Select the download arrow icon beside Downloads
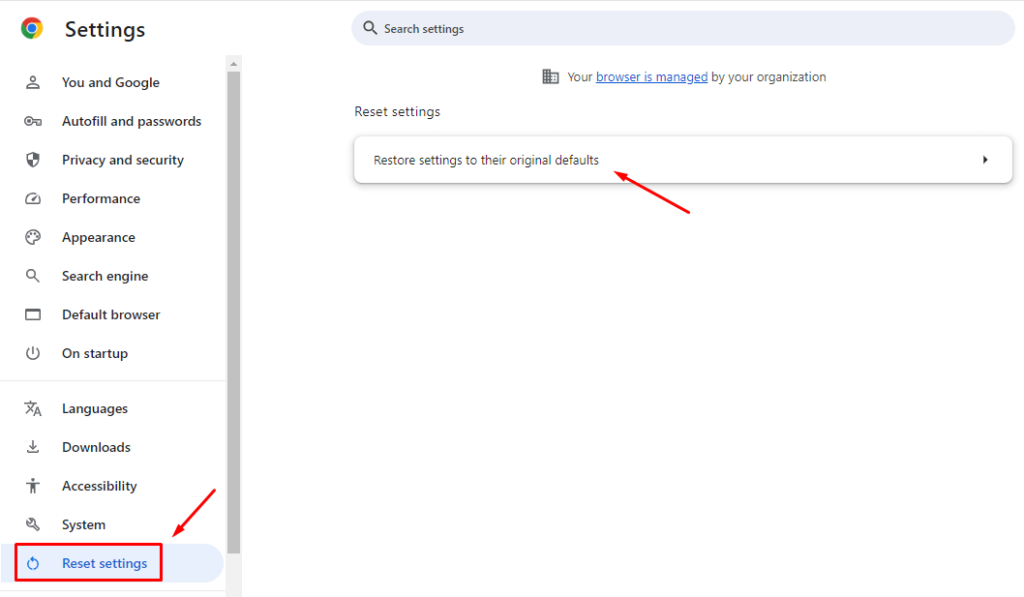 pyautogui.click(x=33, y=447)
